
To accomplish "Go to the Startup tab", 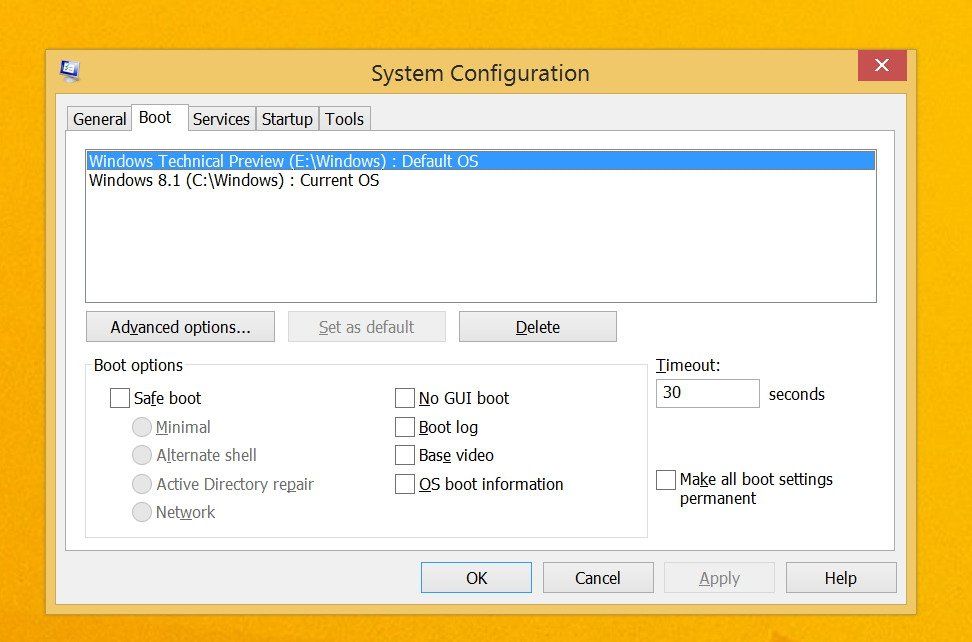I will pyautogui.click(x=287, y=118).
